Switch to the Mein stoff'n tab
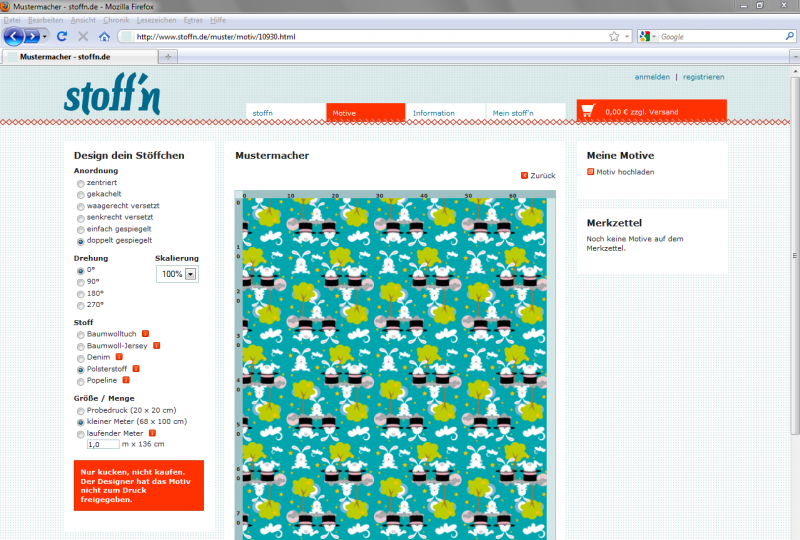Viewport: 800px width, 540px height. pyautogui.click(x=526, y=112)
